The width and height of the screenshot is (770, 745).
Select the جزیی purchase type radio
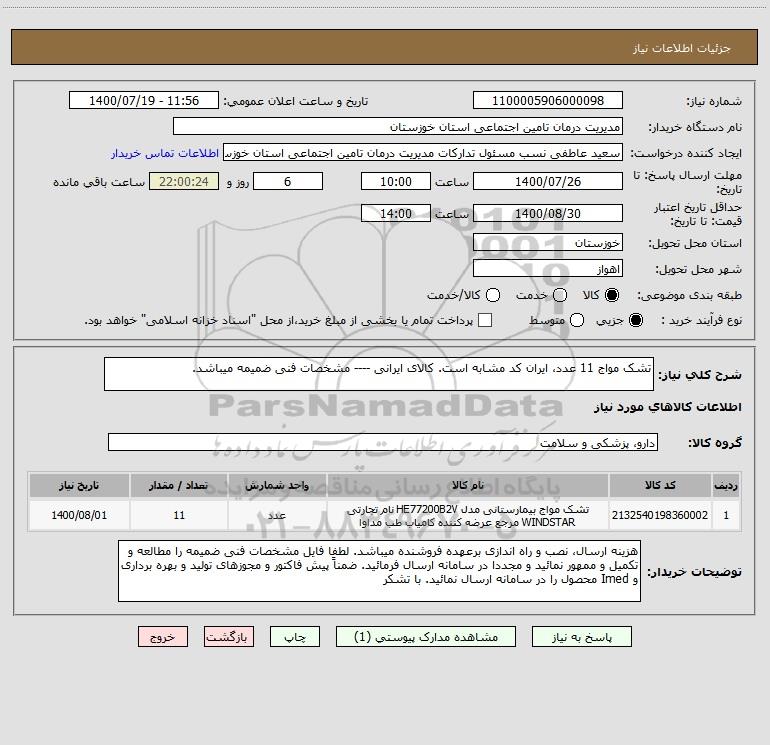[x=635, y=320]
